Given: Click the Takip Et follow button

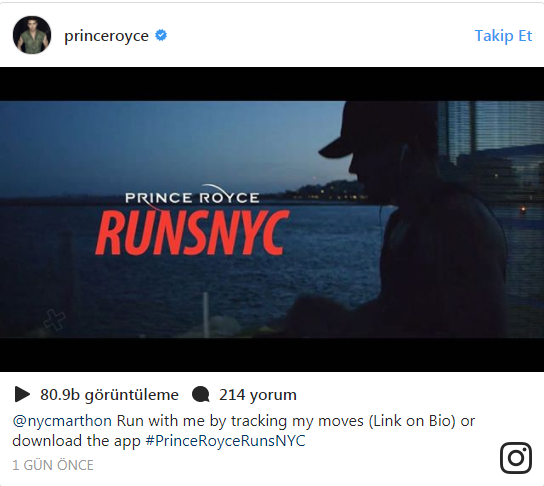Looking at the screenshot, I should pos(503,36).
